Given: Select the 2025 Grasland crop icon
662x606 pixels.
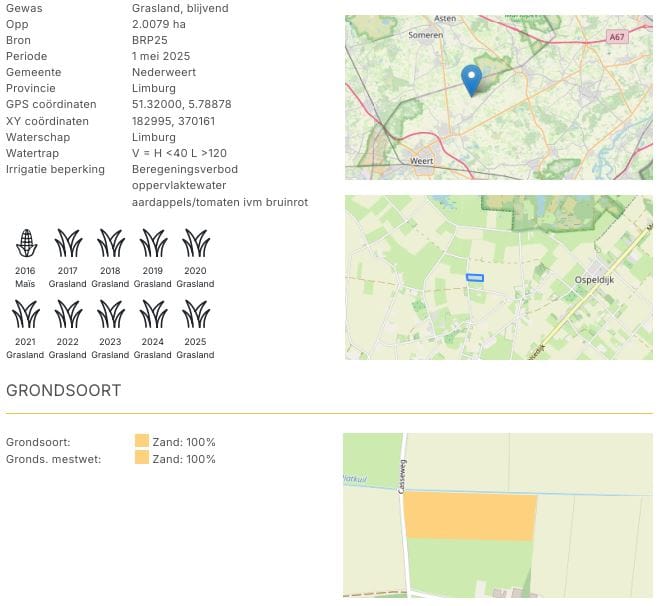Looking at the screenshot, I should pos(195,314).
